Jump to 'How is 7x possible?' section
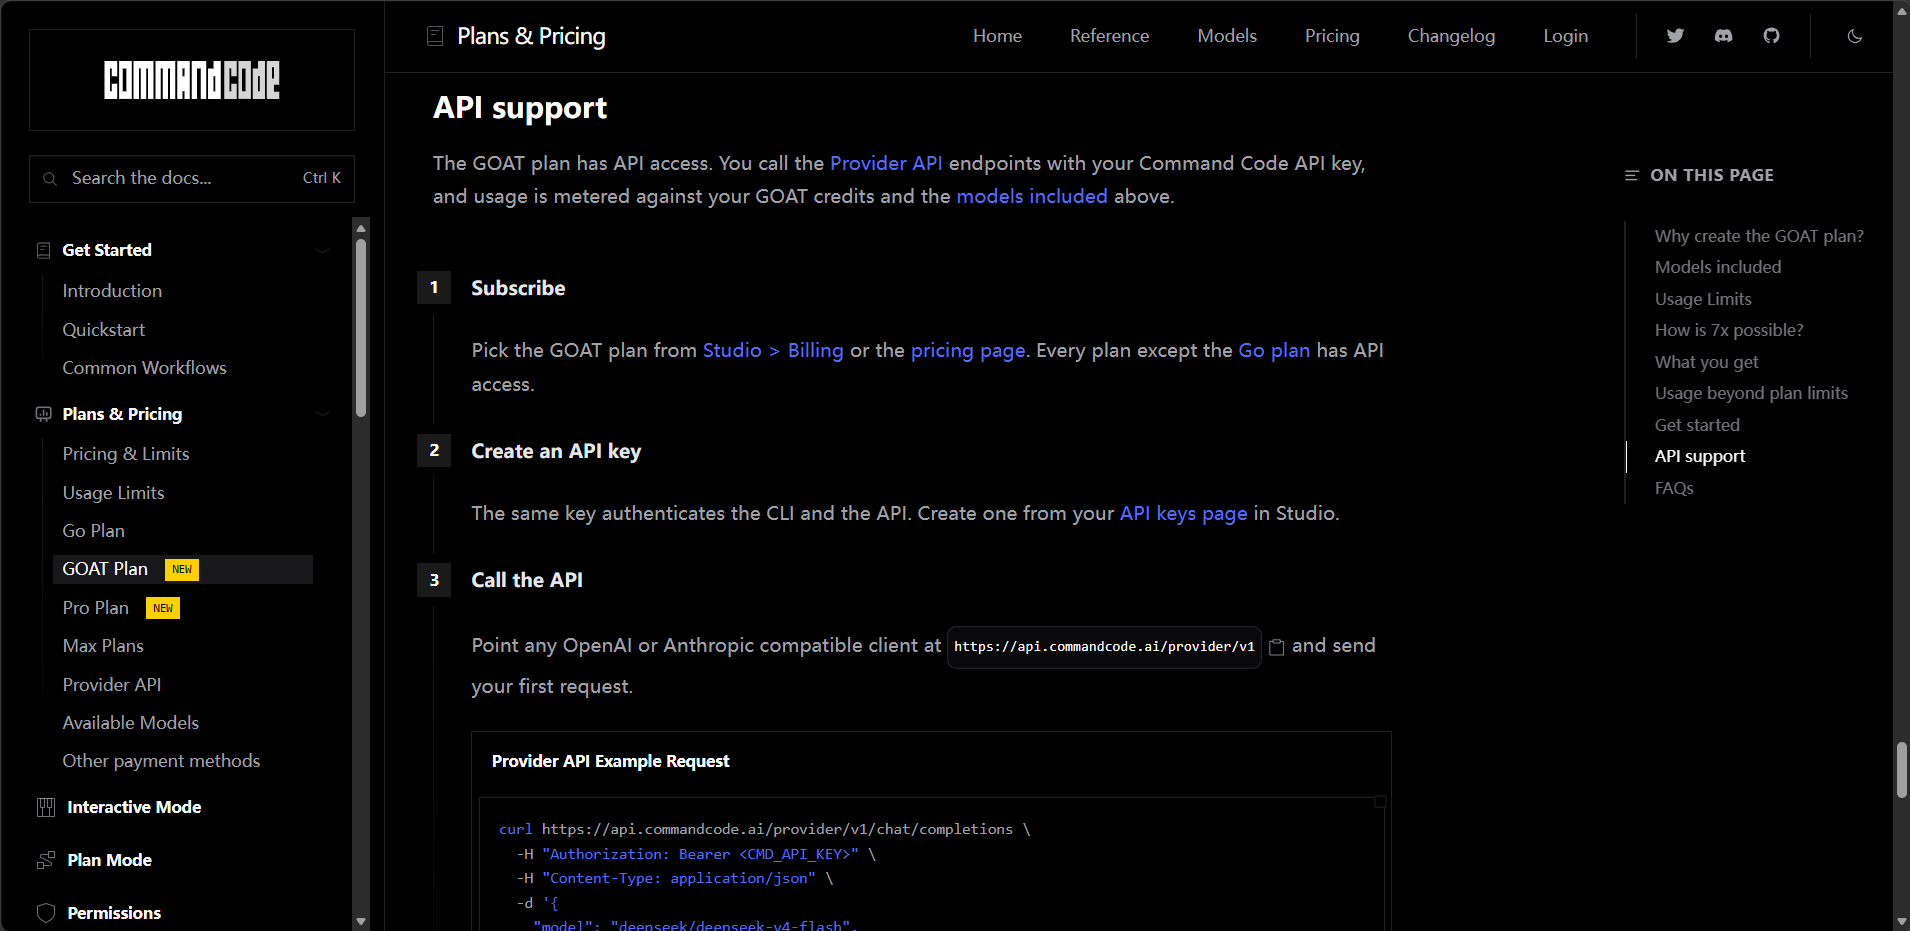Image resolution: width=1910 pixels, height=931 pixels. pyautogui.click(x=1729, y=330)
